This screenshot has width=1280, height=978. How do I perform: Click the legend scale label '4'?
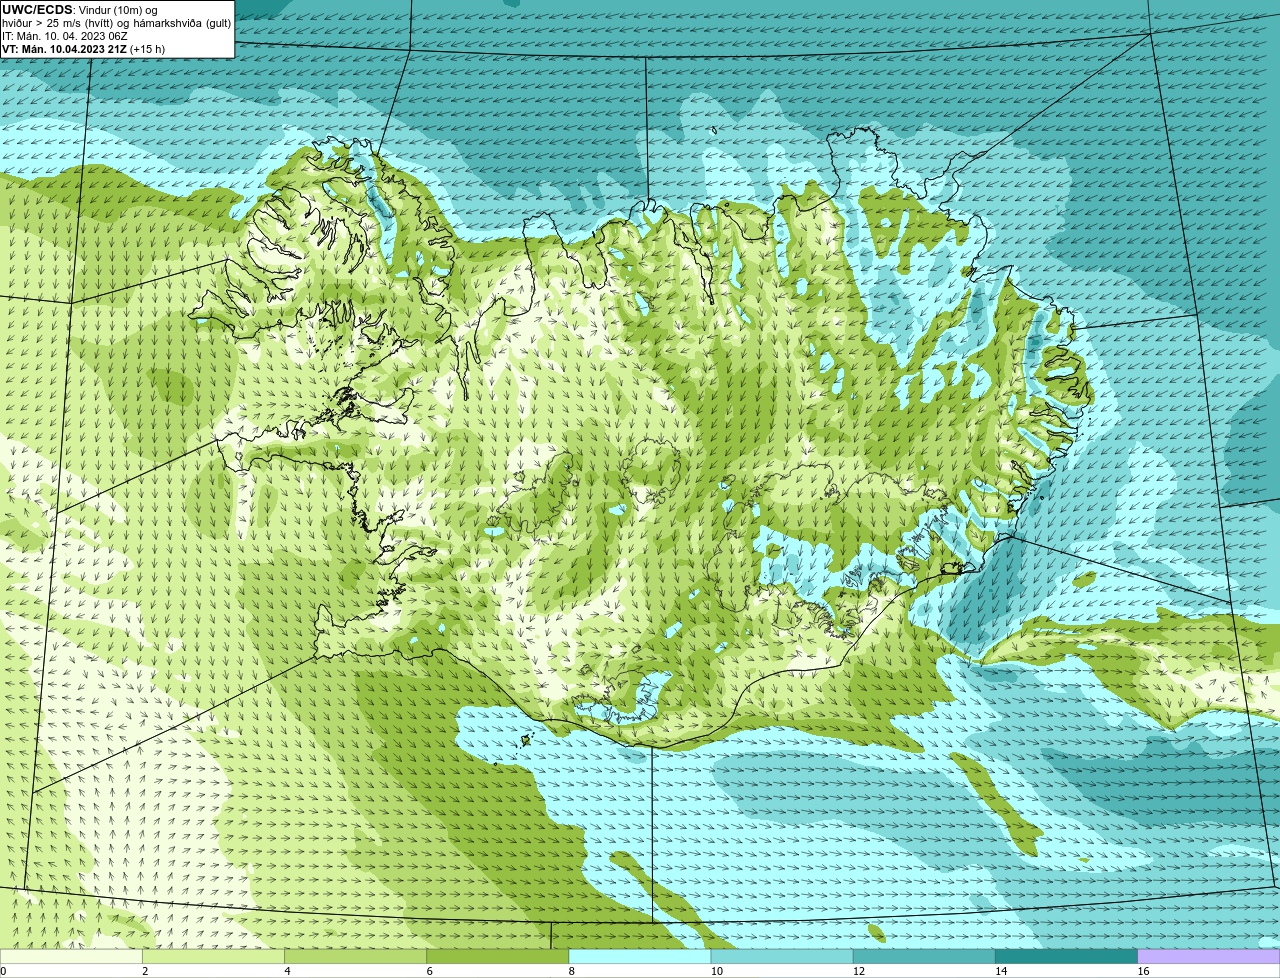pyautogui.click(x=287, y=971)
